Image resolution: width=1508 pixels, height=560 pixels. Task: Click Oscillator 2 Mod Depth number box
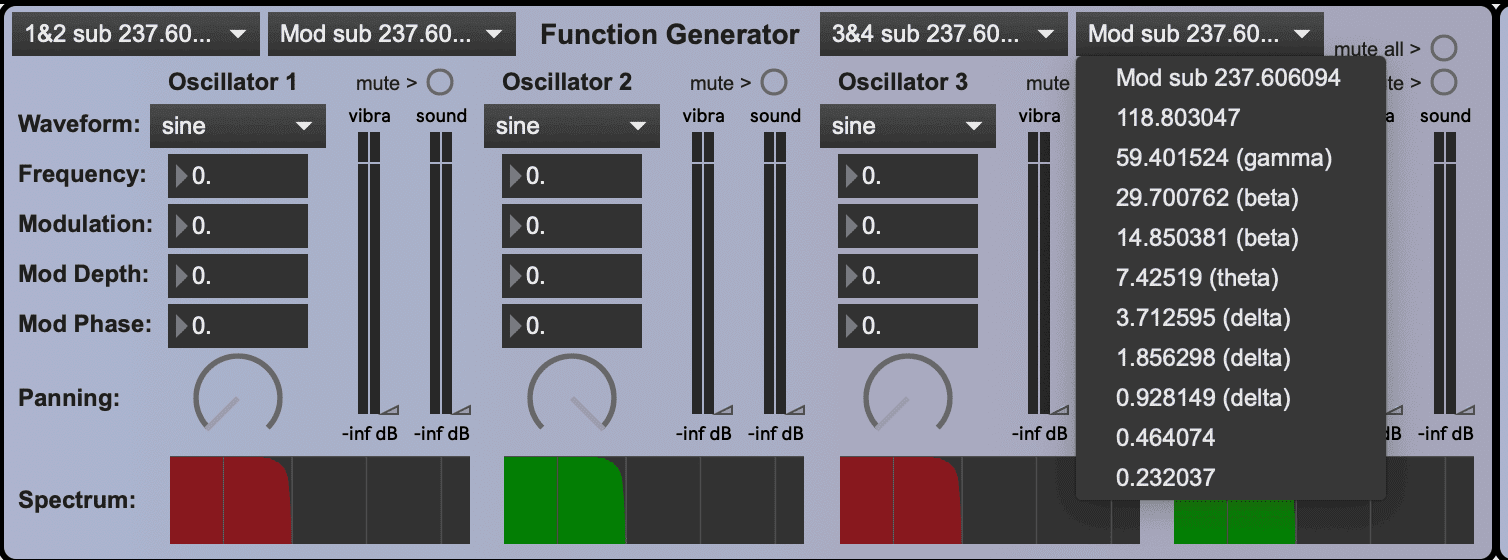(572, 276)
